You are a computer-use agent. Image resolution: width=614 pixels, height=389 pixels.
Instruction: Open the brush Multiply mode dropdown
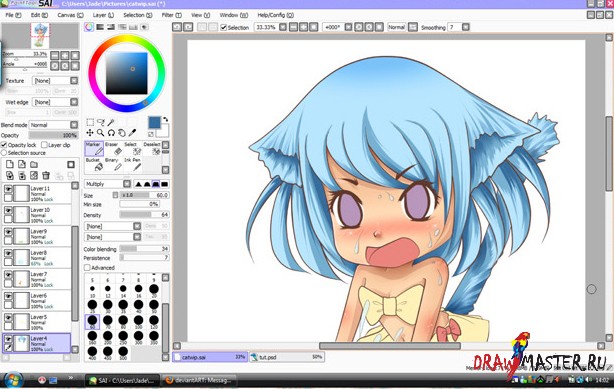click(127, 184)
